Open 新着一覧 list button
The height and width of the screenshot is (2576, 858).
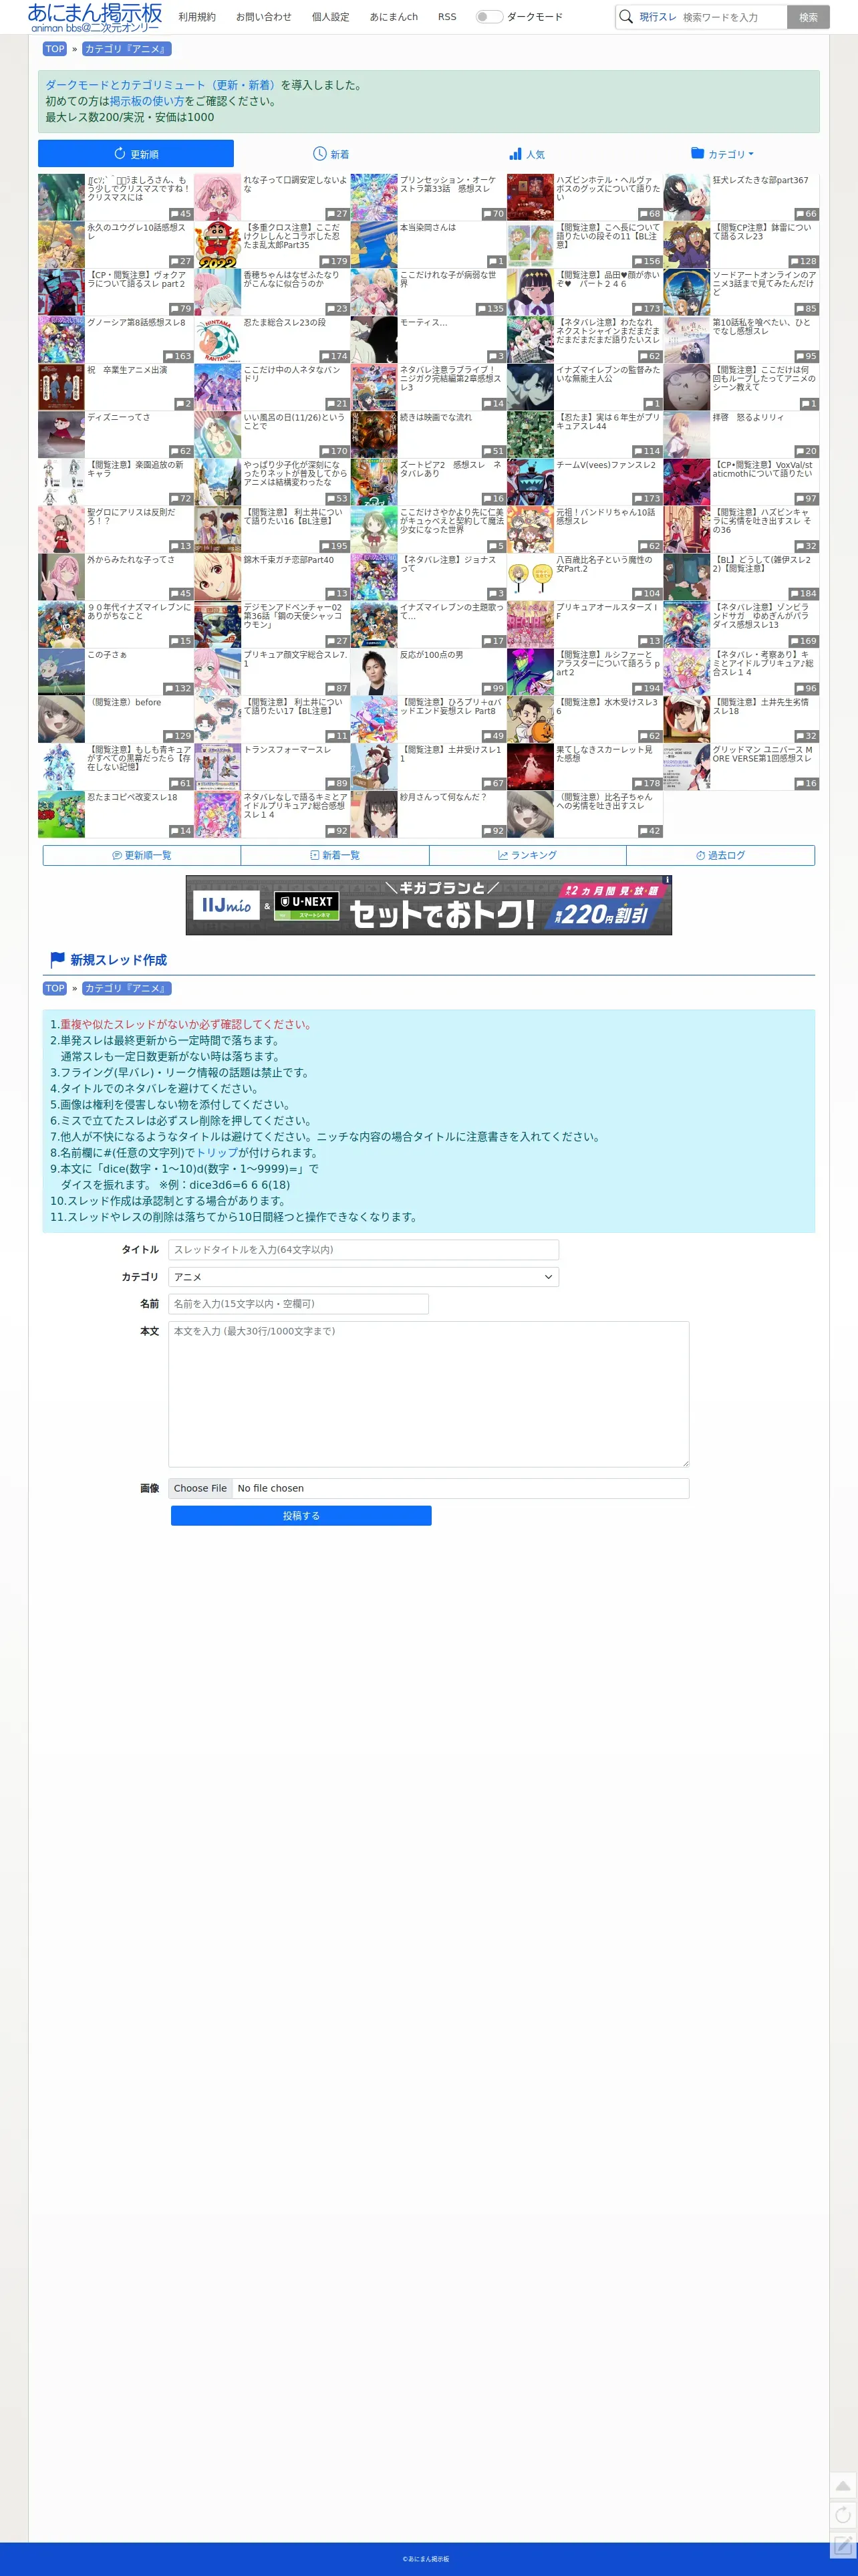(335, 855)
